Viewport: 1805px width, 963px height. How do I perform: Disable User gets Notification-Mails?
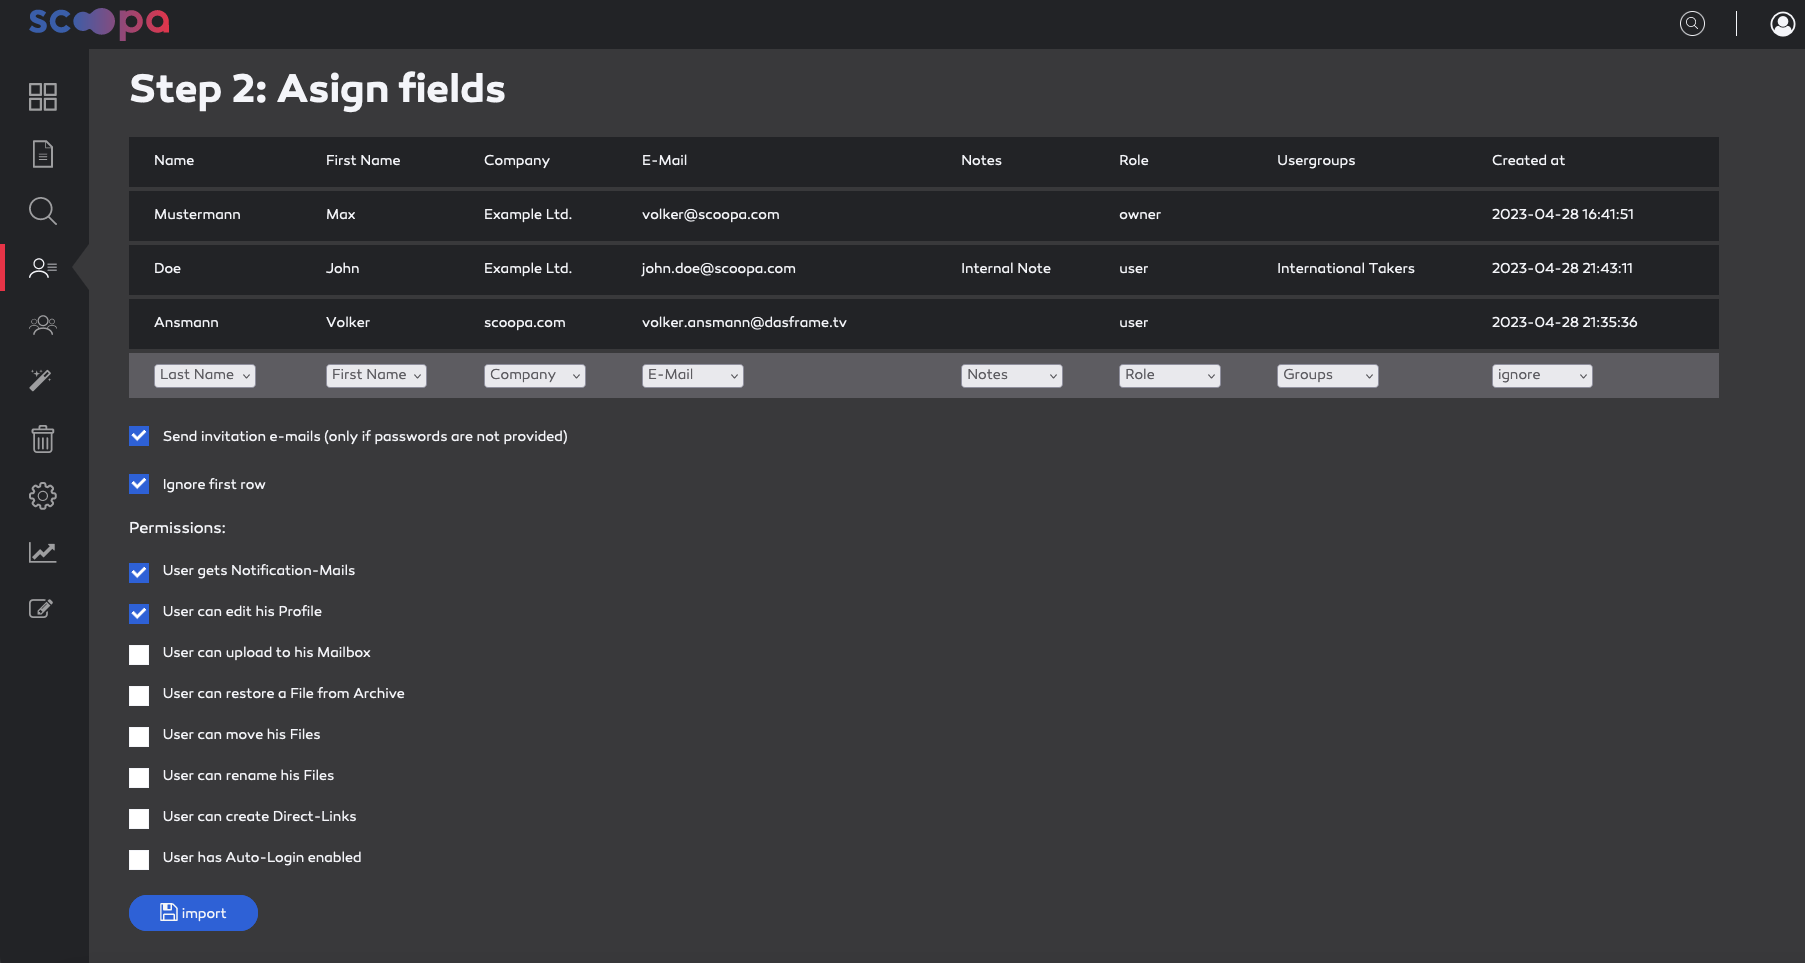pyautogui.click(x=139, y=572)
